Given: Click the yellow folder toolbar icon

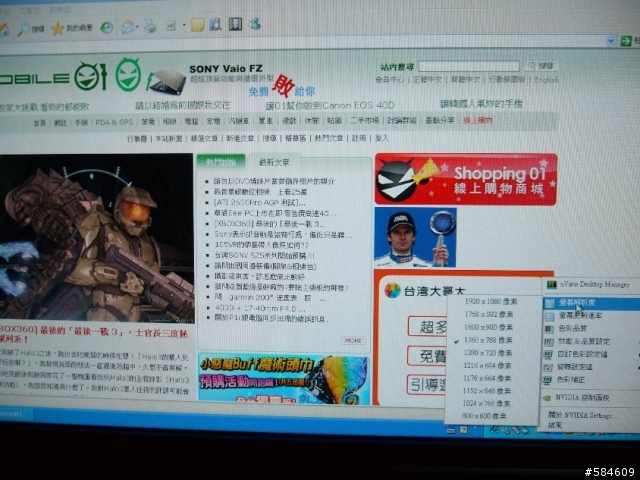Looking at the screenshot, I should (198, 25).
